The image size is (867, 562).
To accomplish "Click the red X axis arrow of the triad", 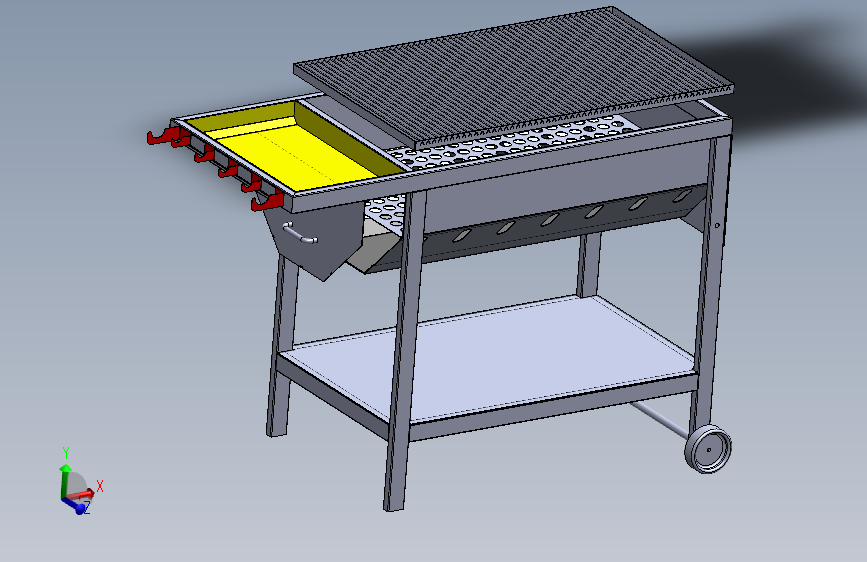I will tap(82, 493).
